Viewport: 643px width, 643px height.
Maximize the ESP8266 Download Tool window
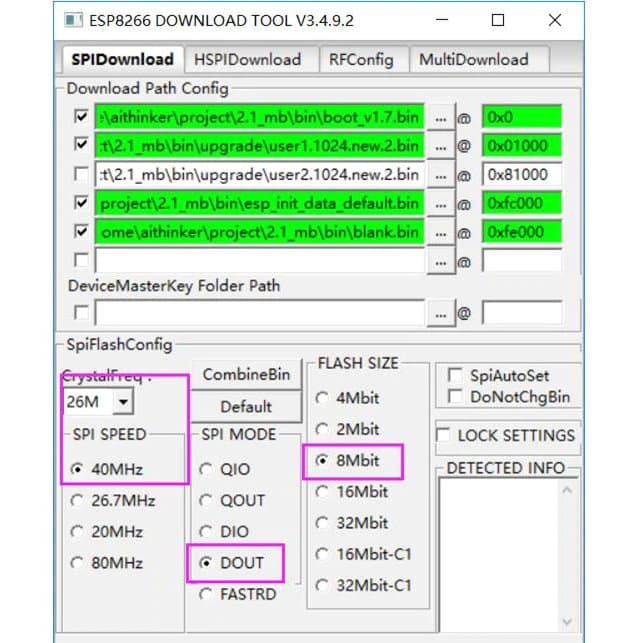[498, 20]
